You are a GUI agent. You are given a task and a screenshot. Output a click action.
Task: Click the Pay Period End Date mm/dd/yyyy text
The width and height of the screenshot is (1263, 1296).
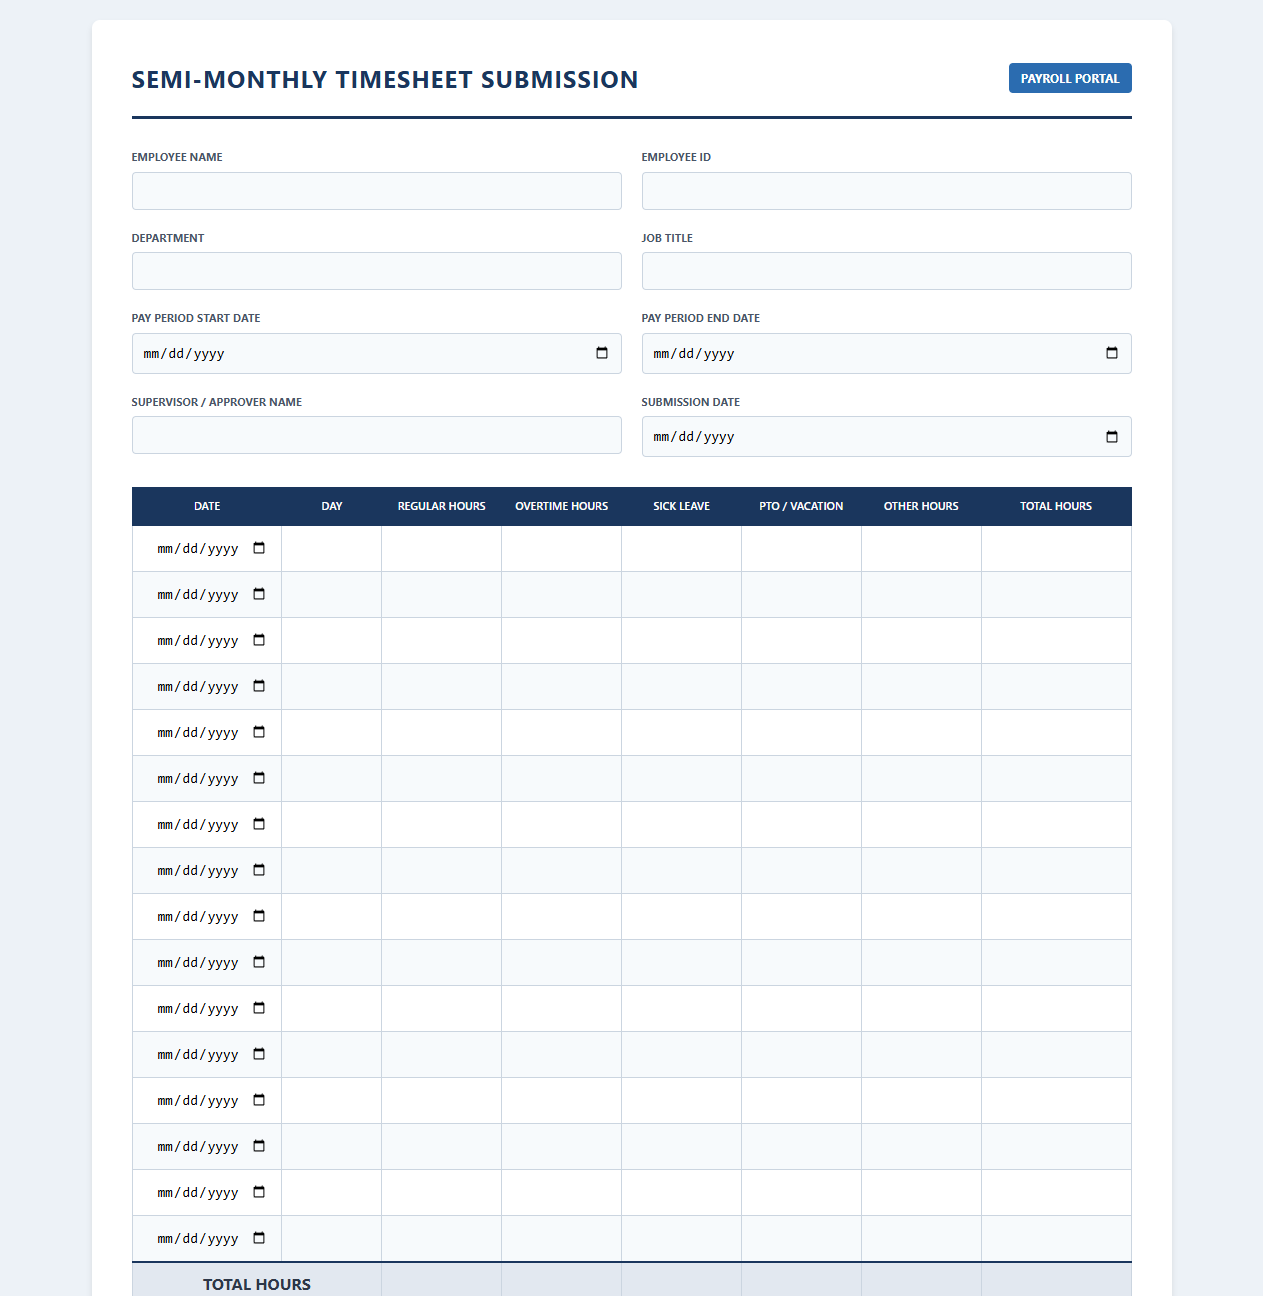tap(694, 354)
